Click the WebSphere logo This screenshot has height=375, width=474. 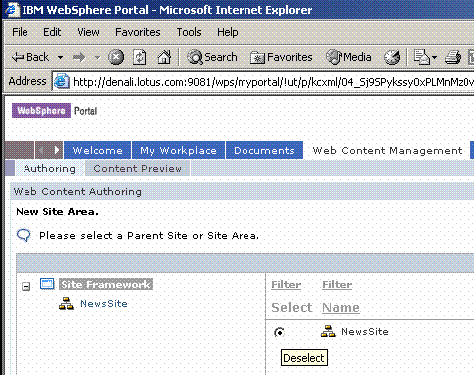pos(41,110)
